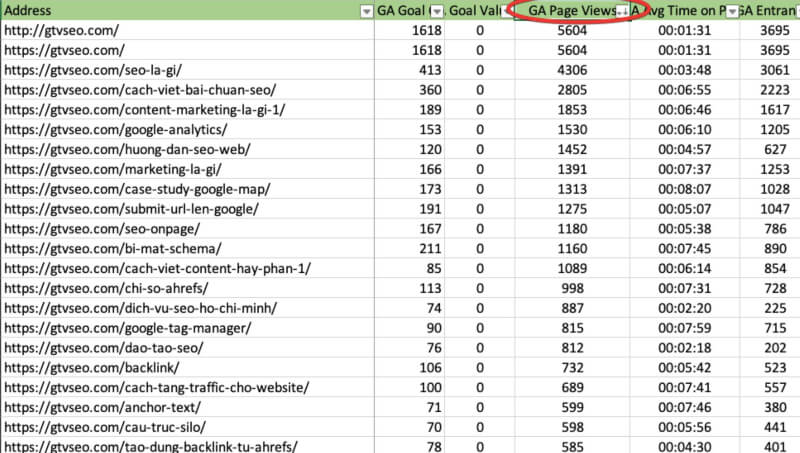
Task: Select the entrances value 3061
Action: pyautogui.click(x=770, y=70)
